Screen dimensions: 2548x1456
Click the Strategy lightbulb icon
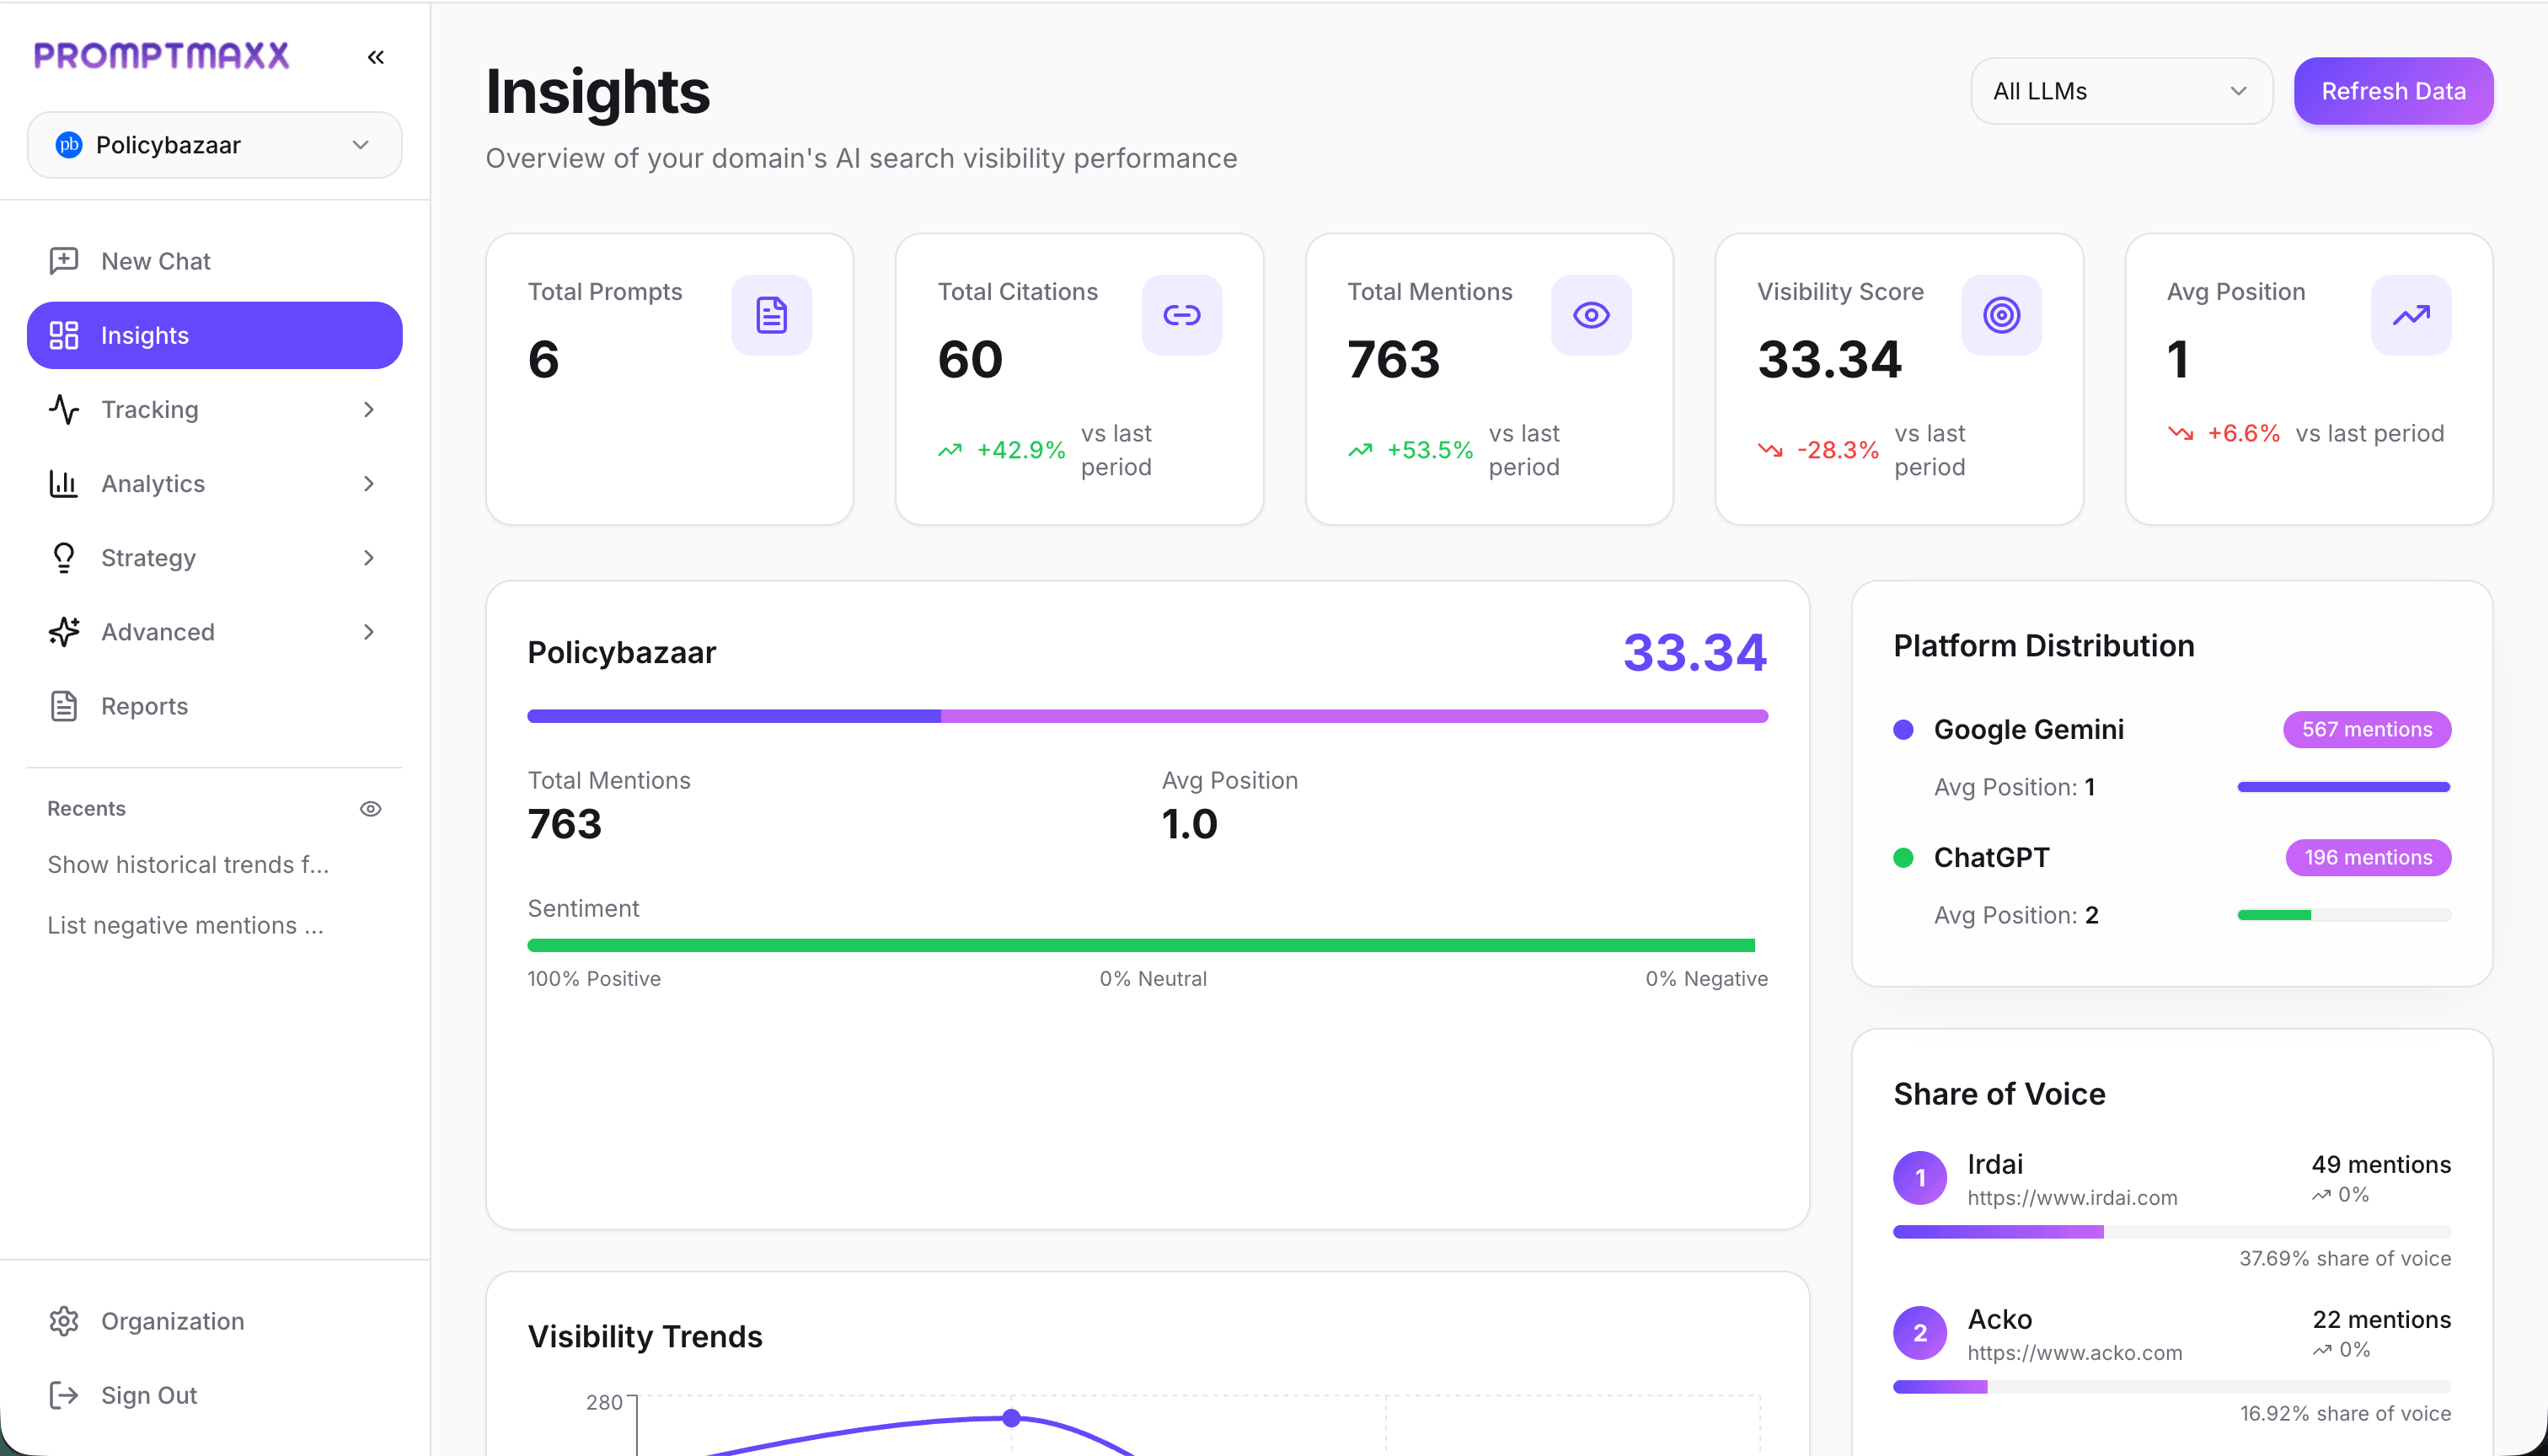tap(64, 557)
